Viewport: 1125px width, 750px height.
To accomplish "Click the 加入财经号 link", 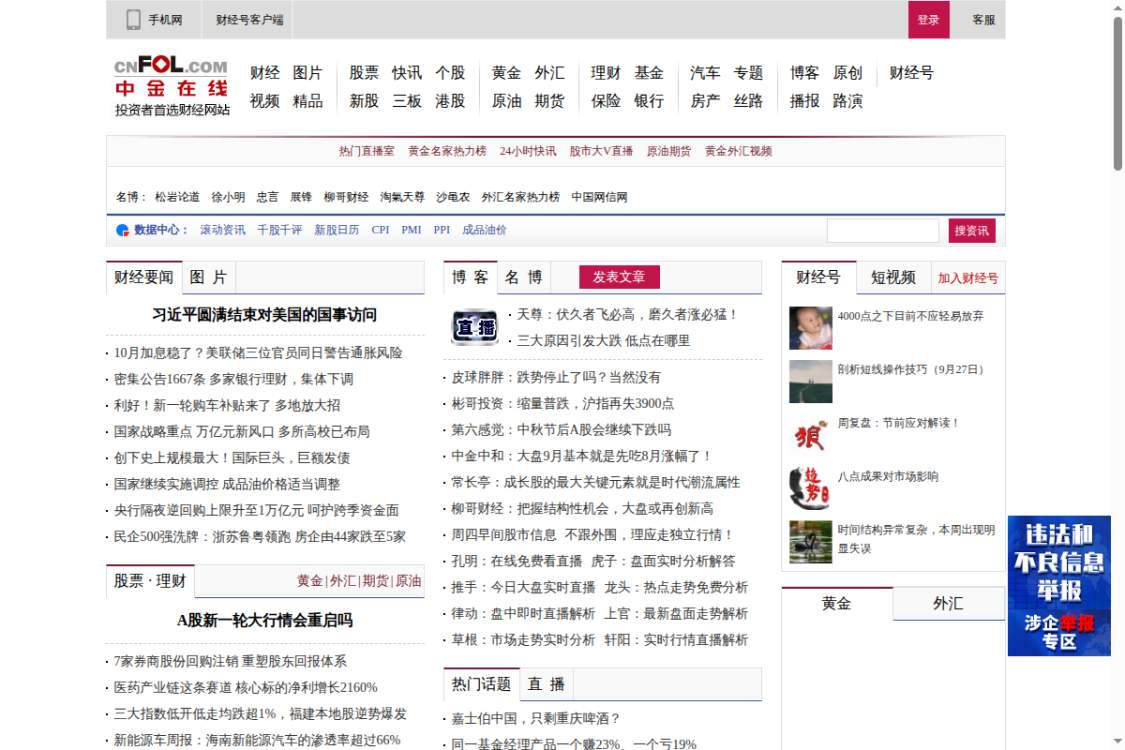I will pos(967,278).
